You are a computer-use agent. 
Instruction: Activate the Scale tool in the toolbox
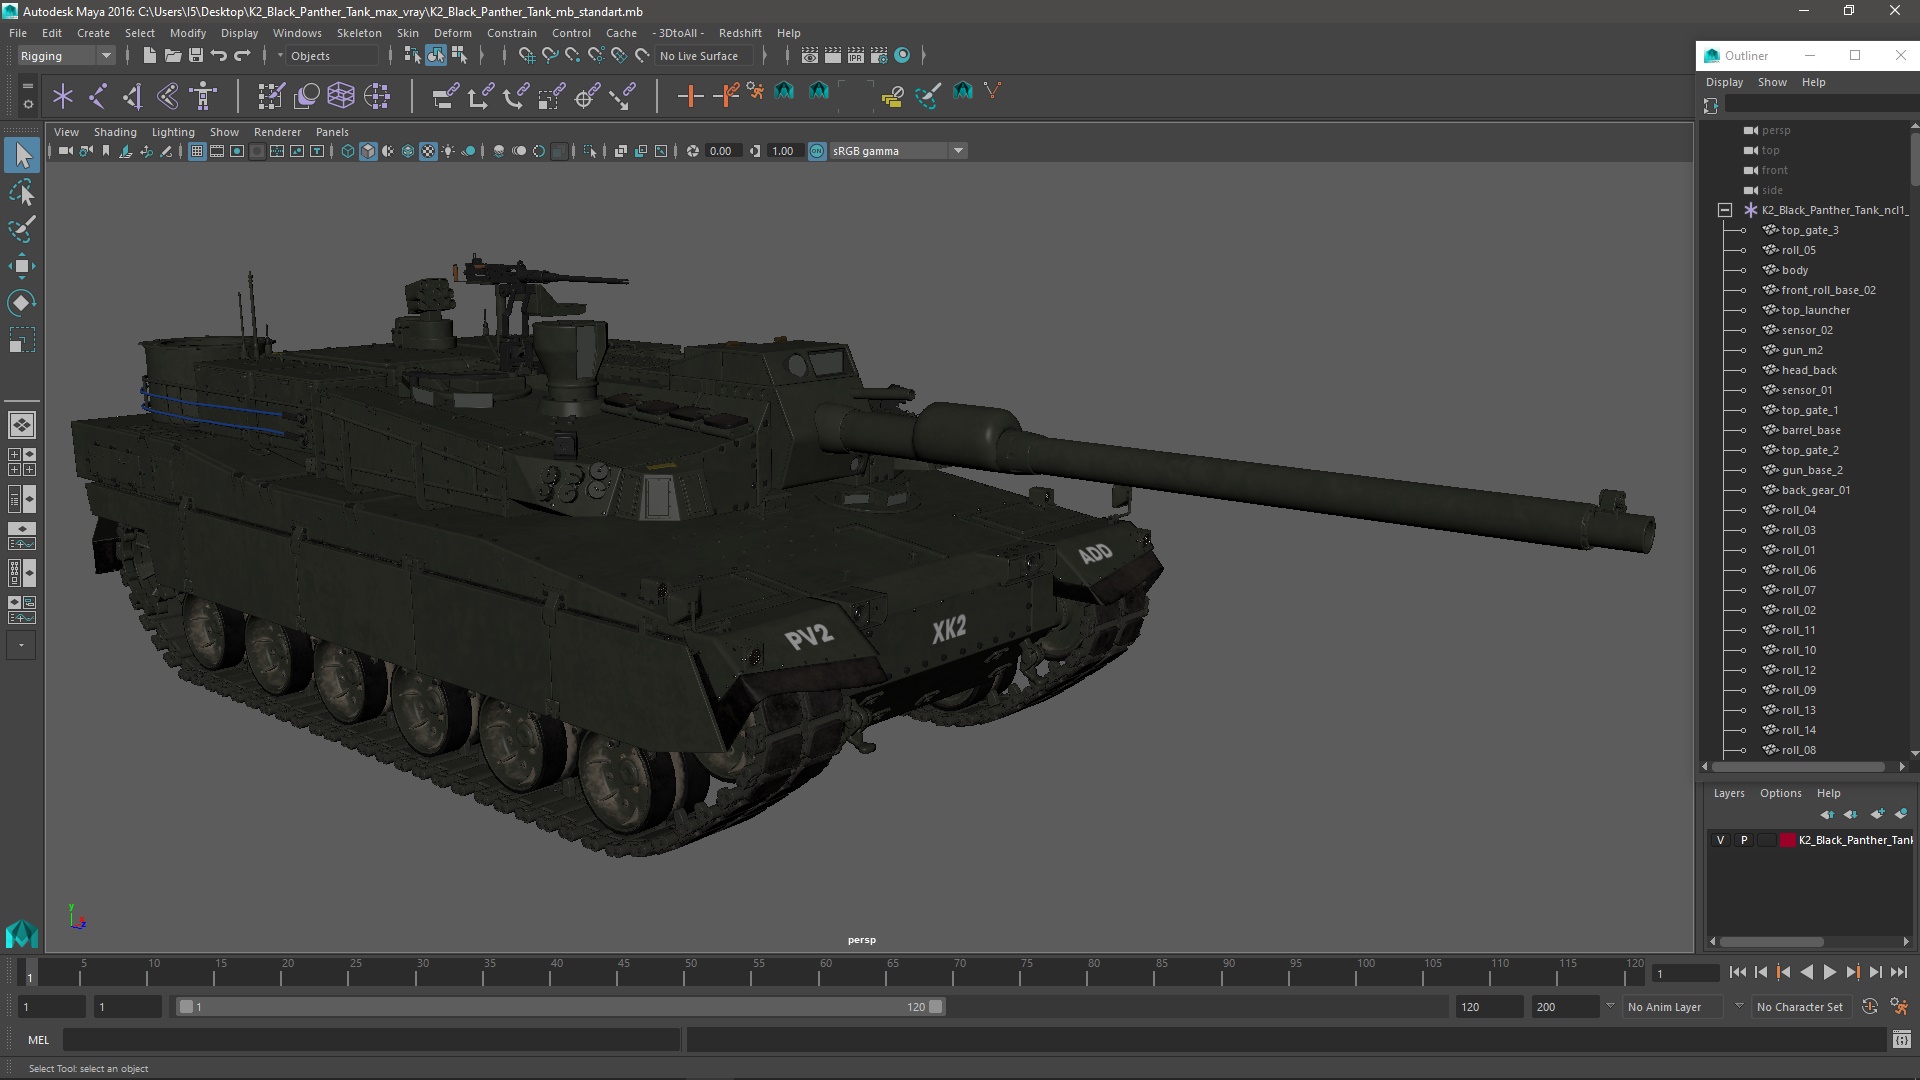point(22,340)
